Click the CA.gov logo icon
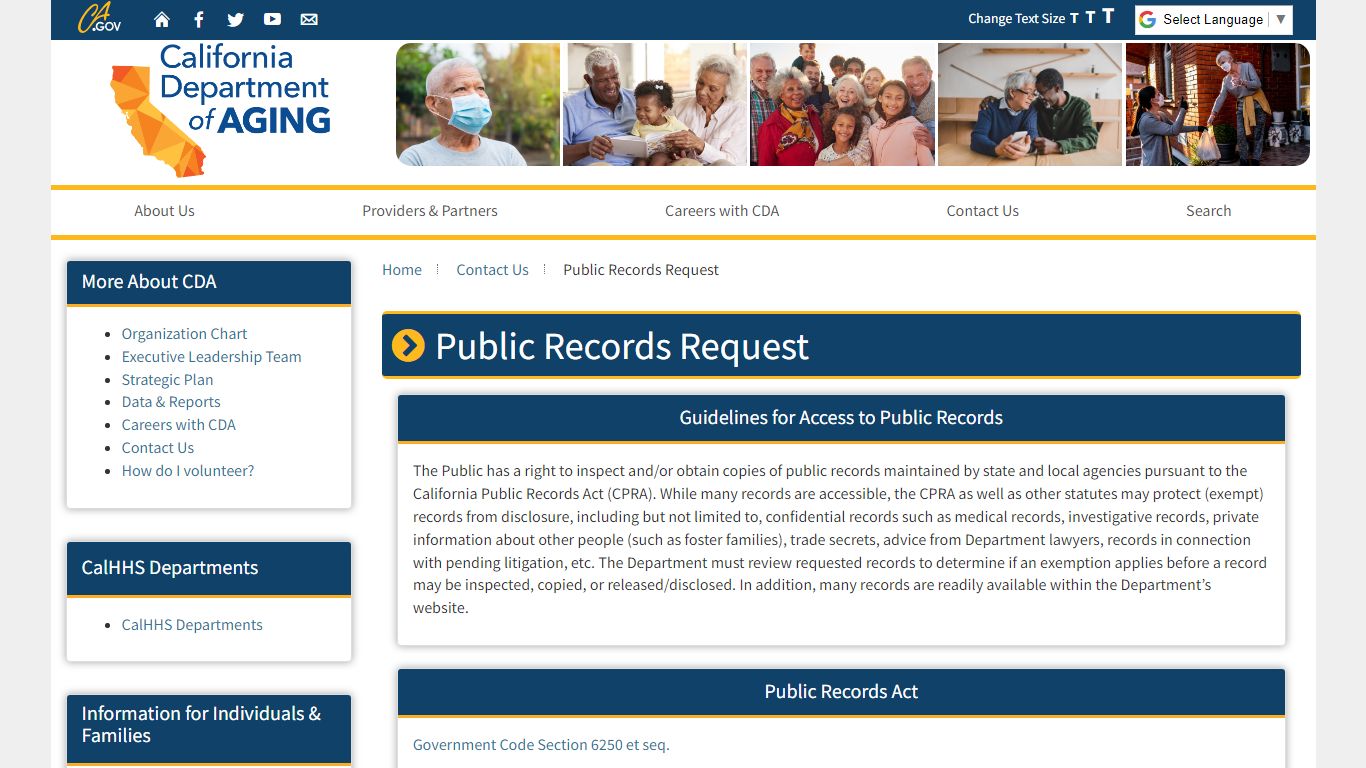1366x768 pixels. 99,18
